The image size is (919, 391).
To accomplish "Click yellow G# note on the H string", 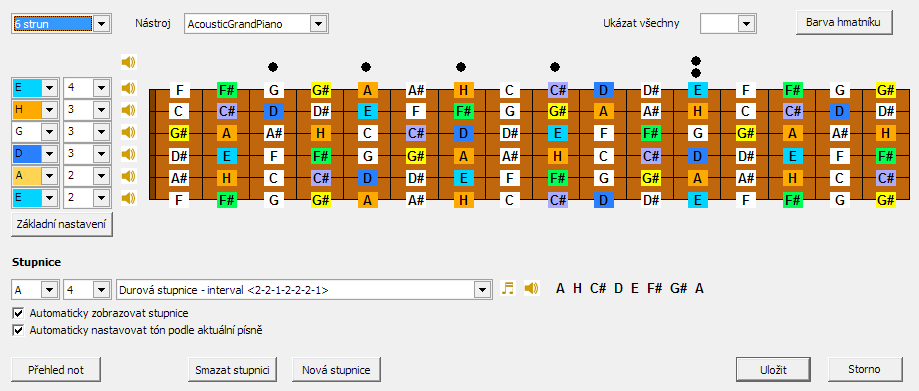I will (x=558, y=111).
